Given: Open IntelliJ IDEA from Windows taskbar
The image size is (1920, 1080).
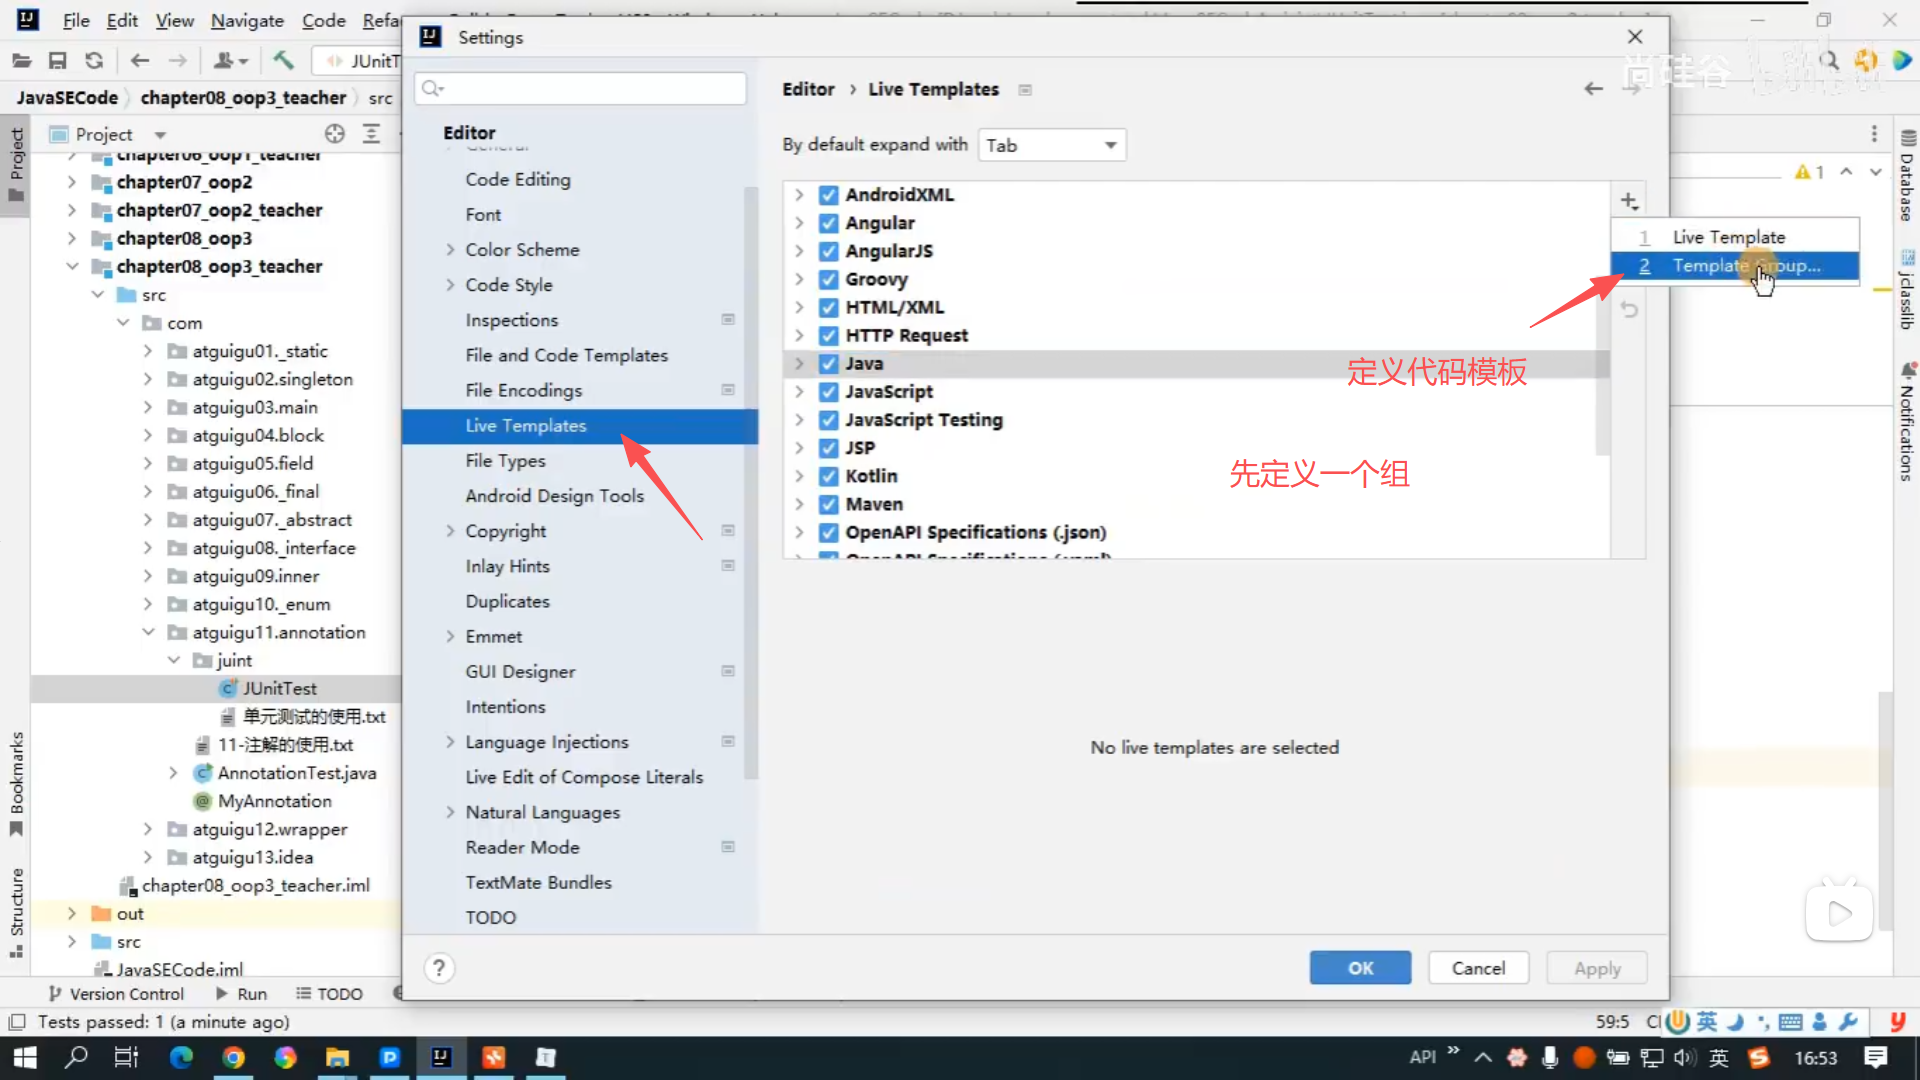Looking at the screenshot, I should point(441,1057).
